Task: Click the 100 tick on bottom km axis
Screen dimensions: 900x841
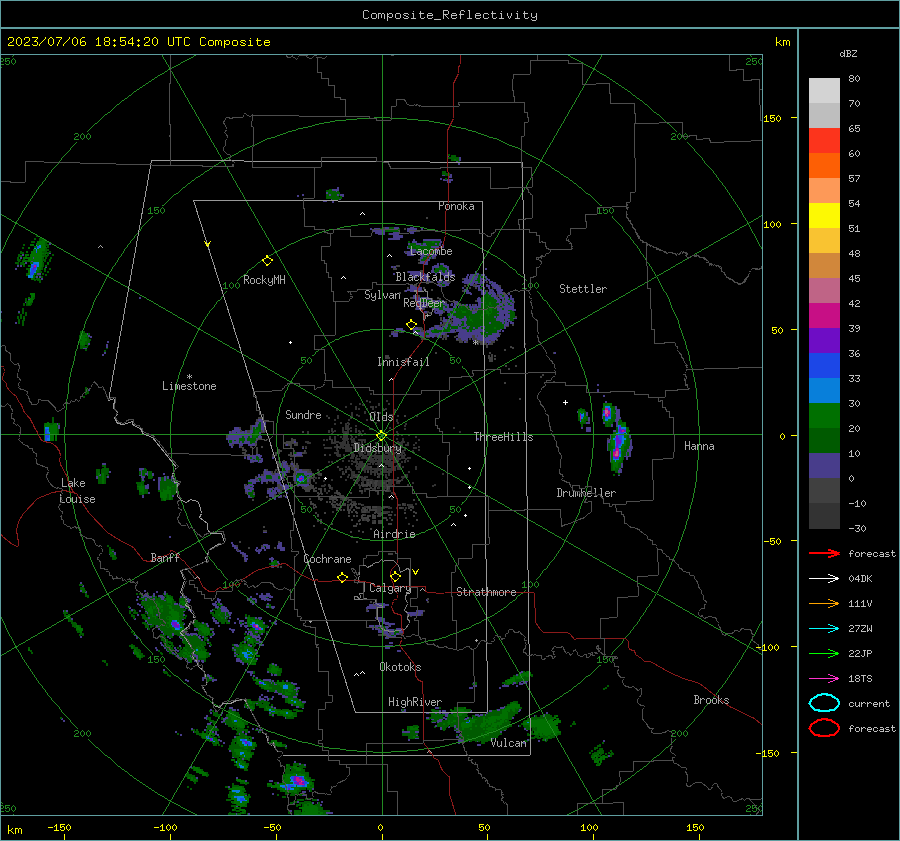Action: [589, 827]
